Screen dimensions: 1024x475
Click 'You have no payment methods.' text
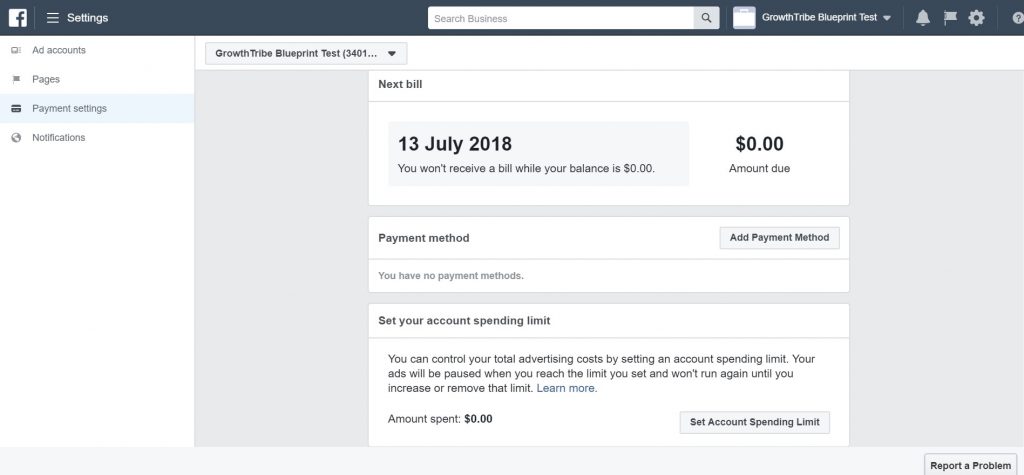pos(451,276)
